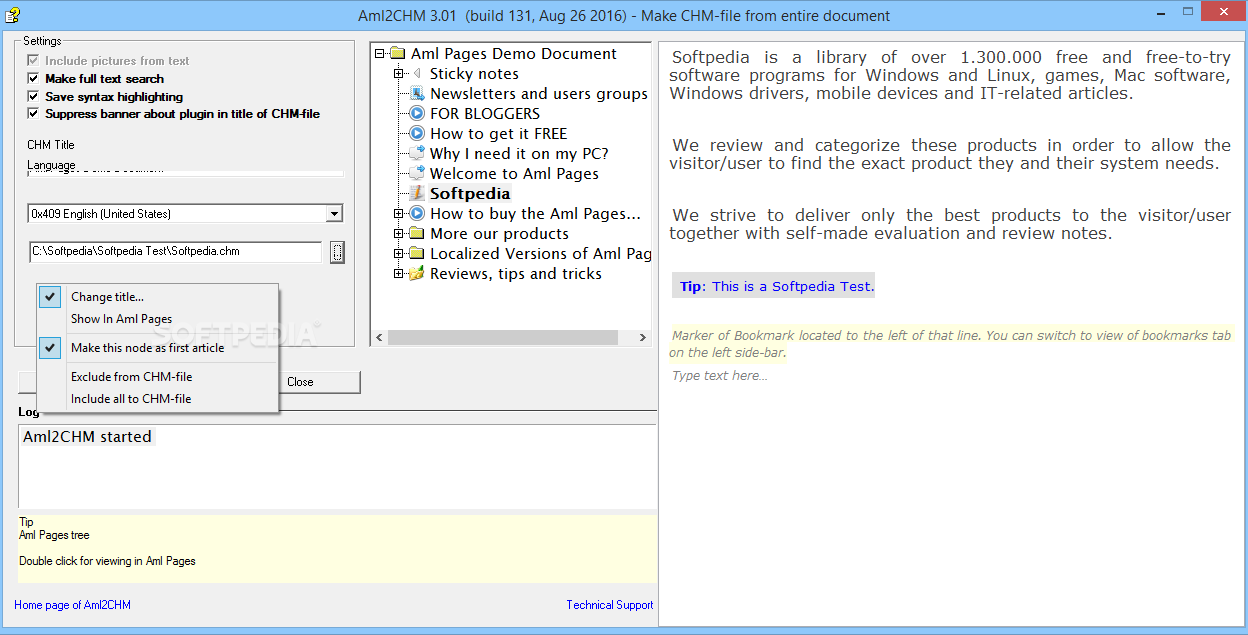Open the Home page of Aml2CHM link
The width and height of the screenshot is (1248, 635).
[x=73, y=605]
